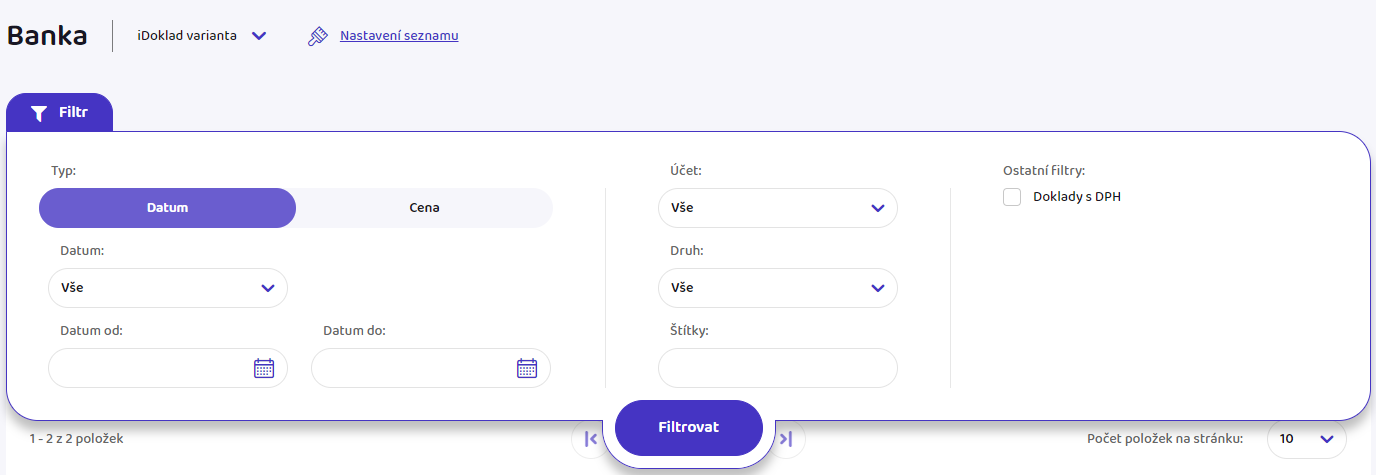The height and width of the screenshot is (475, 1376).
Task: Select the Datum filter type
Action: 168,208
